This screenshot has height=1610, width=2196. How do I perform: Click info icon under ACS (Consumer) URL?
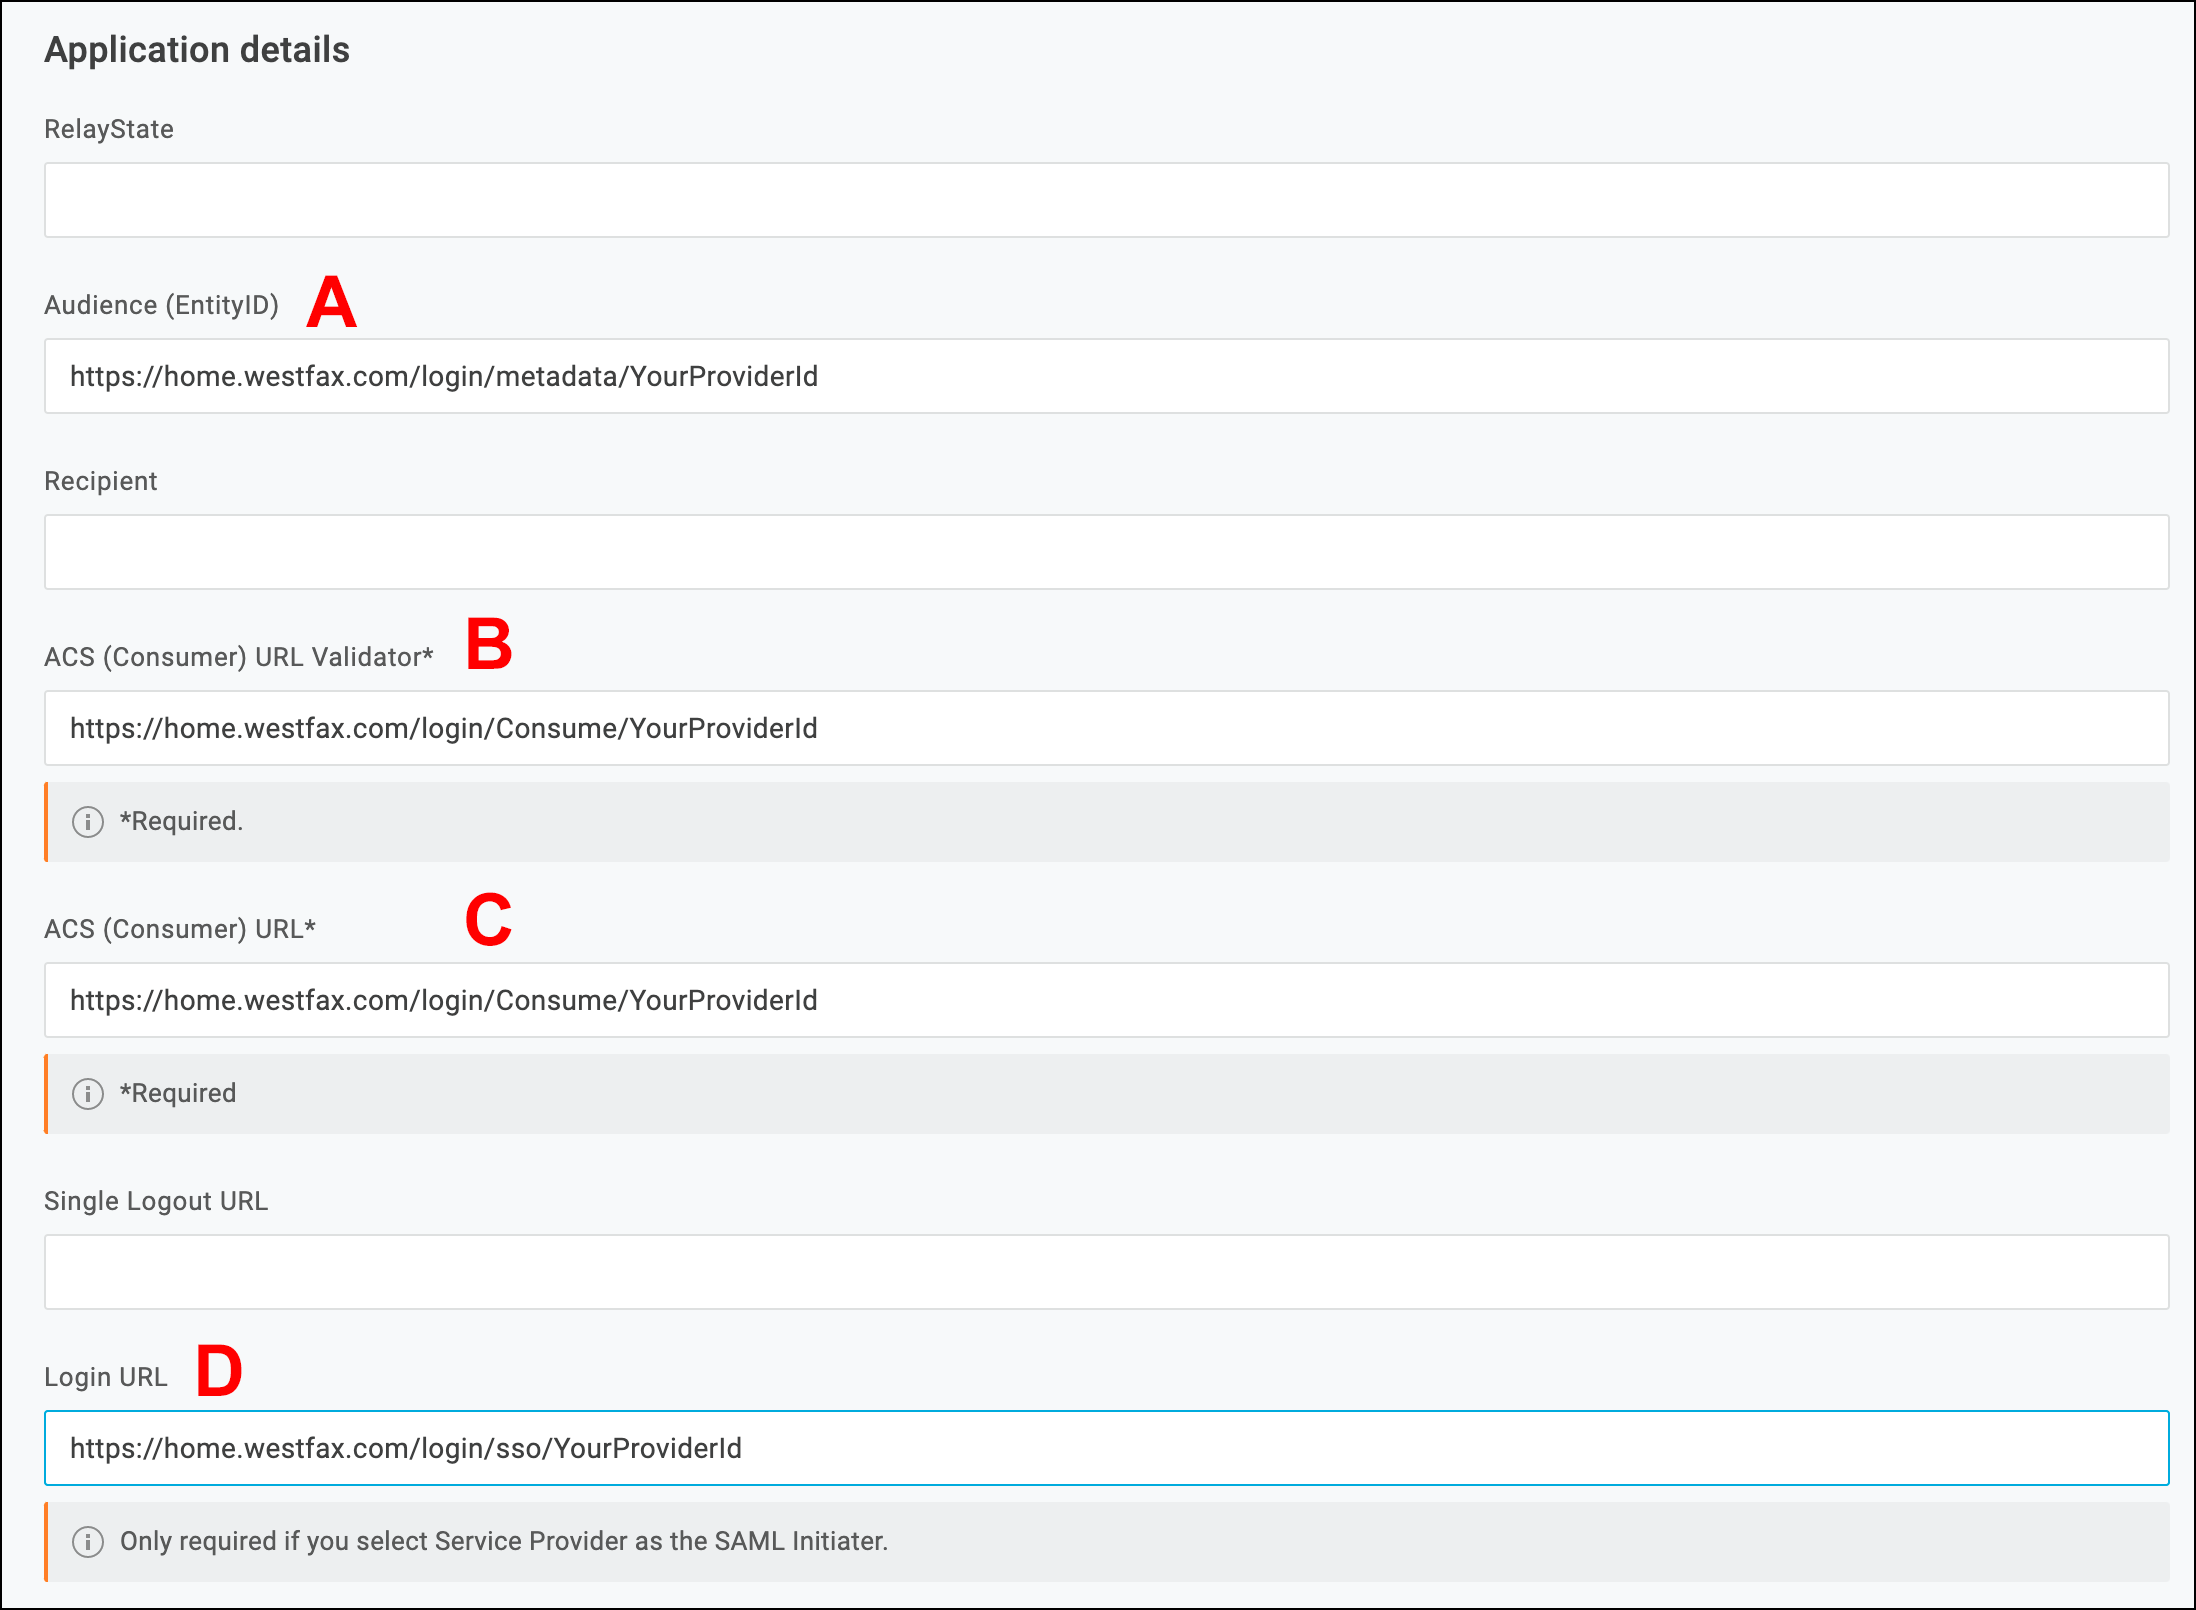tap(88, 1094)
